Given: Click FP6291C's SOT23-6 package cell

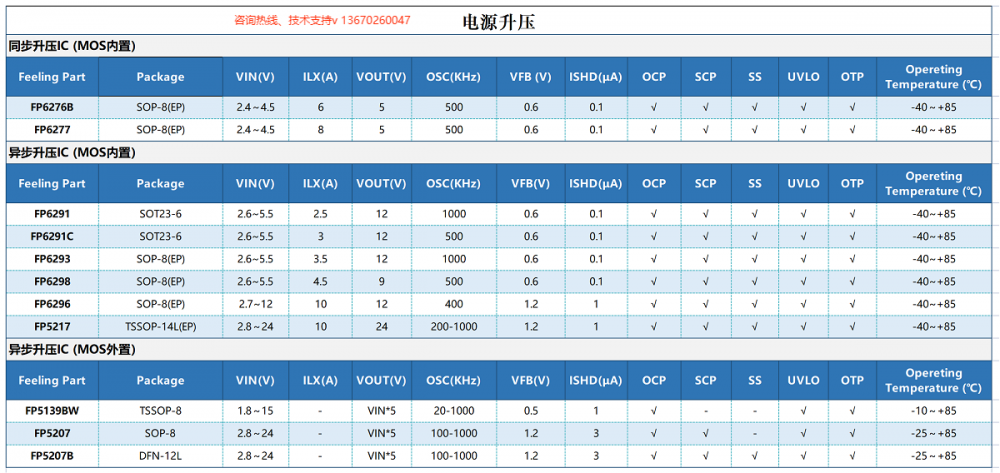Looking at the screenshot, I should point(160,236).
